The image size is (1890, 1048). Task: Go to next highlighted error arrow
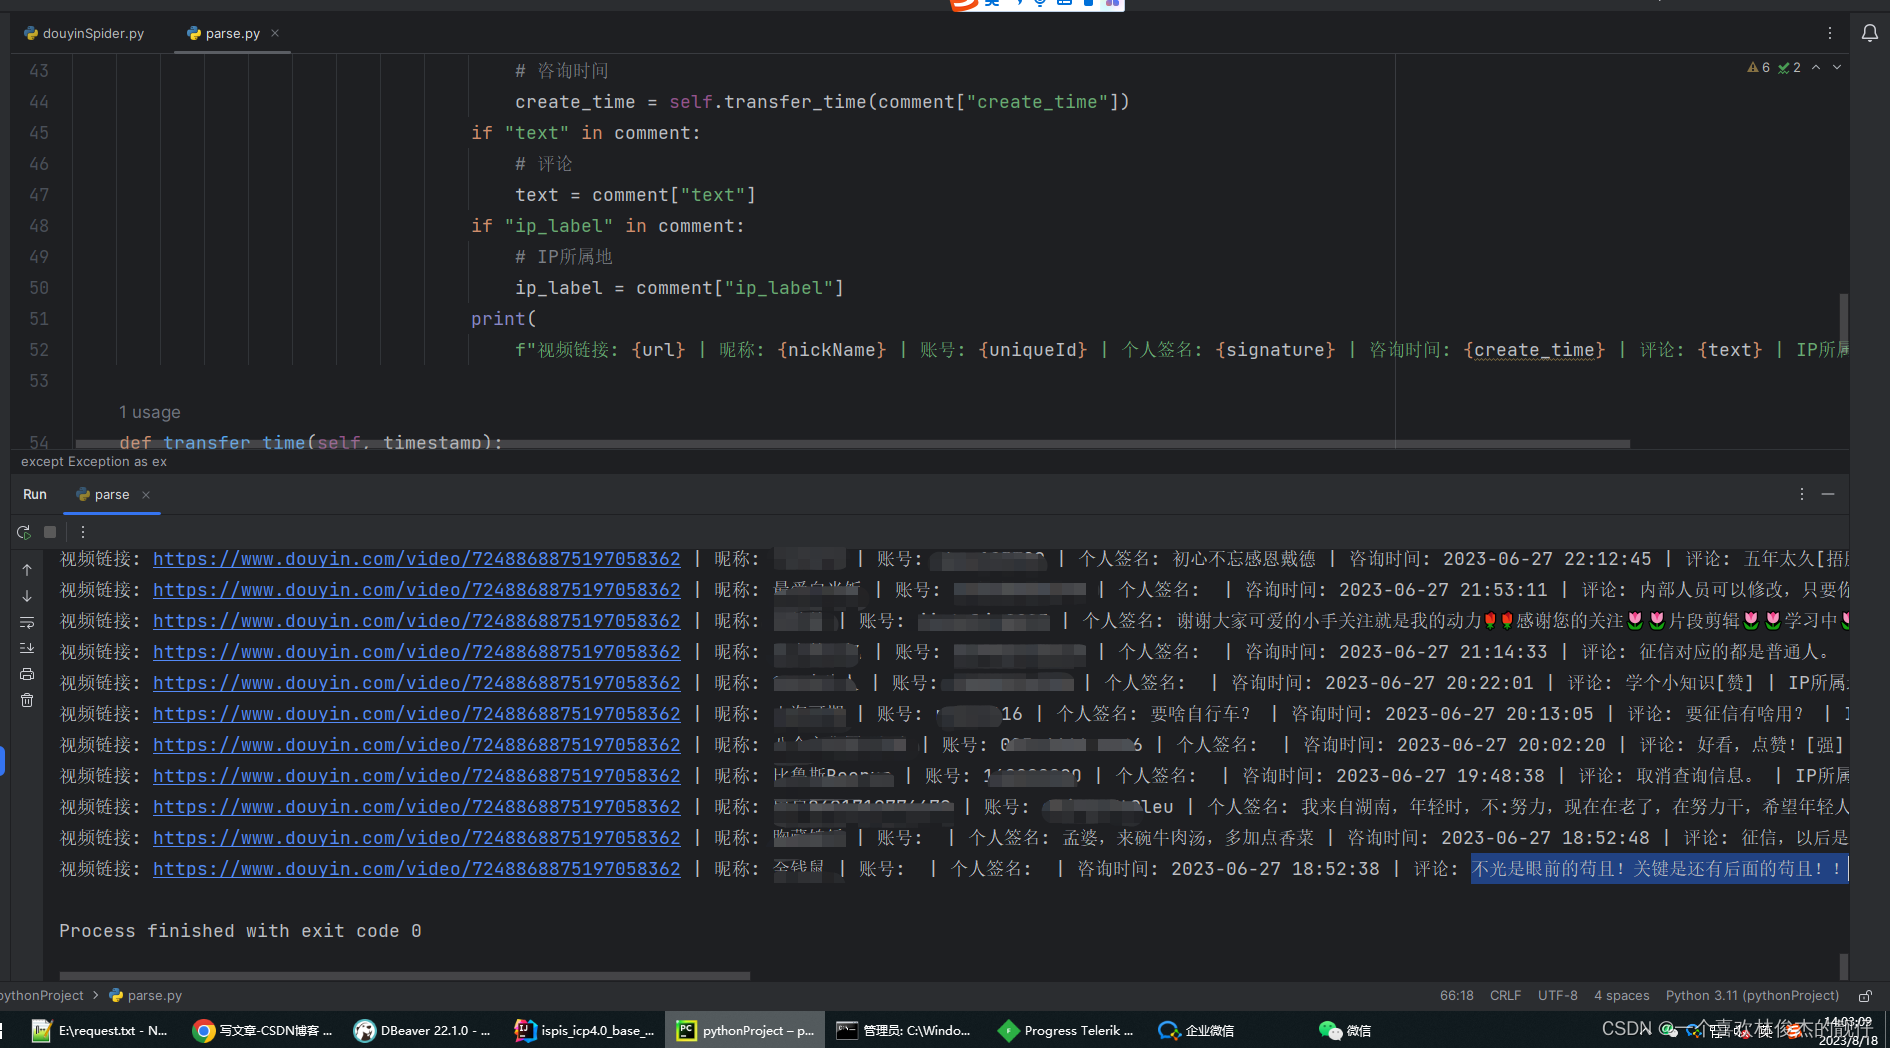pos(1837,67)
